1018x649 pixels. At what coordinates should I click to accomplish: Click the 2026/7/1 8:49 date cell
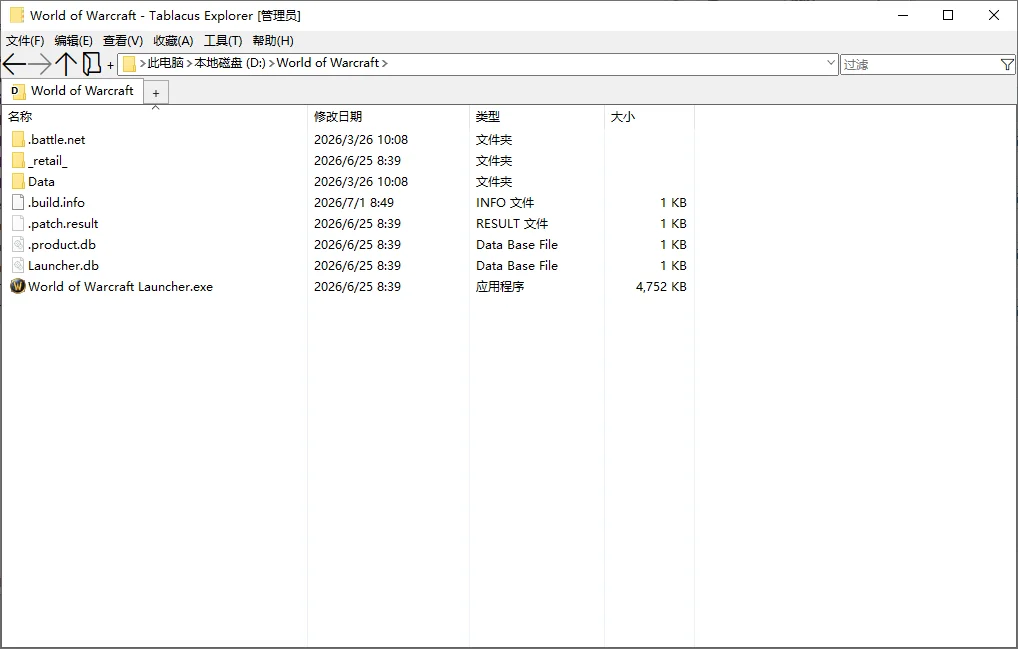(354, 202)
